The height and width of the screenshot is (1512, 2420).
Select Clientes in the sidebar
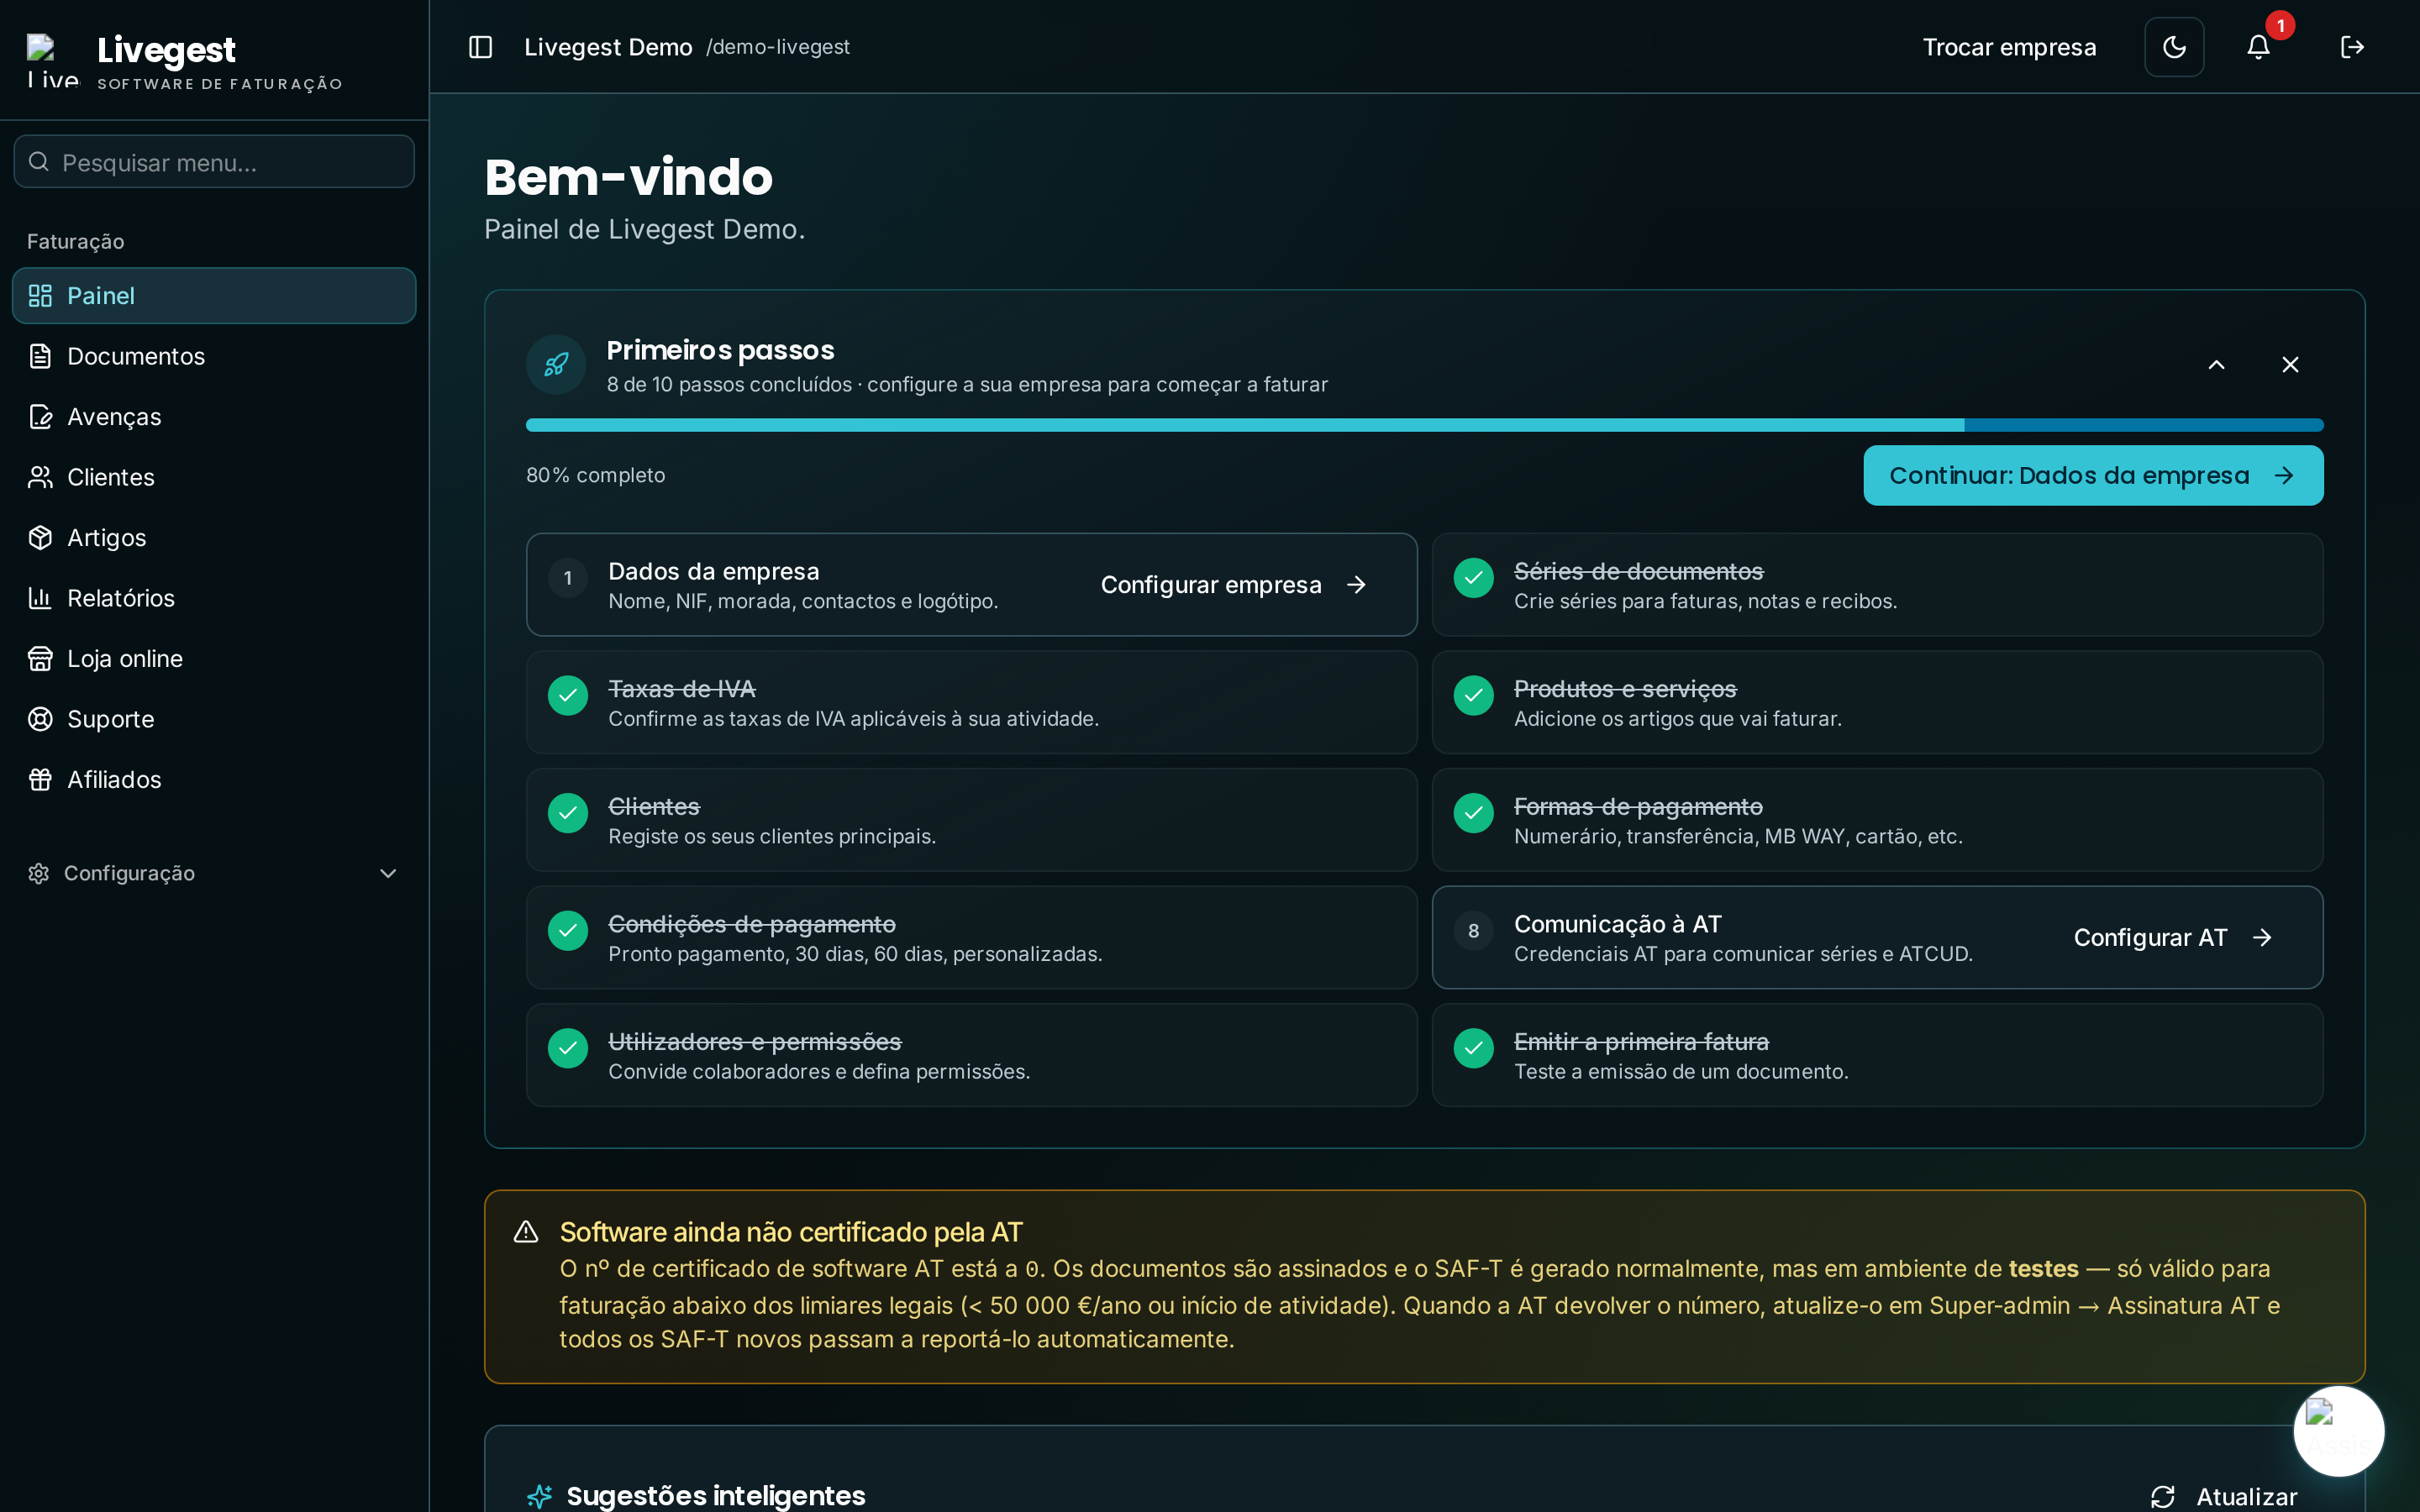[x=214, y=477]
